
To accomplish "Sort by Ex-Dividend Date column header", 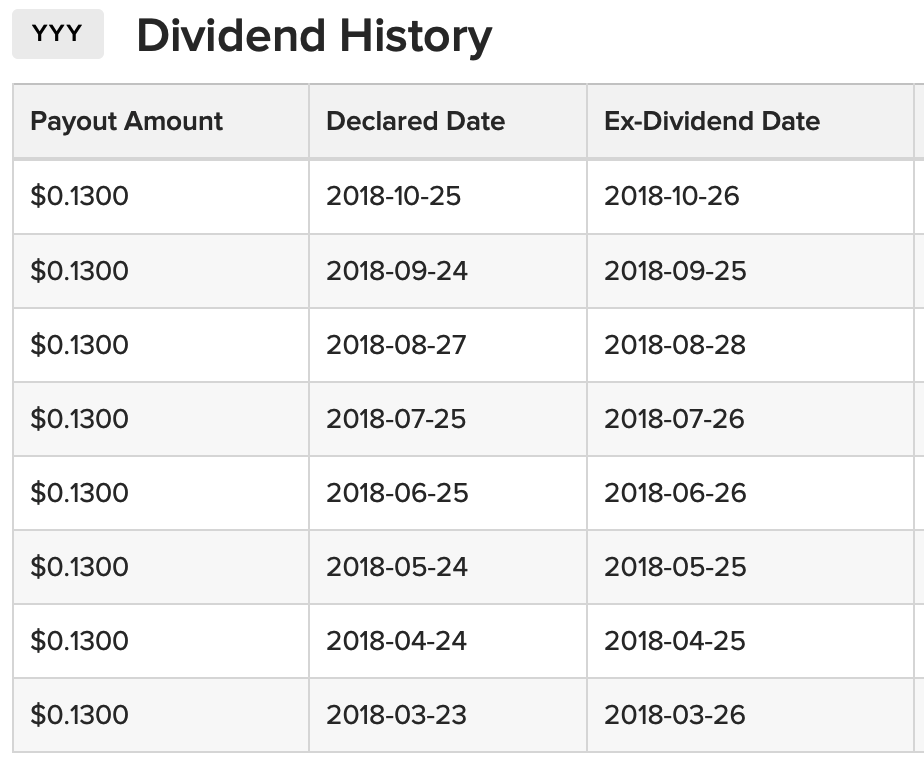I will [x=712, y=122].
